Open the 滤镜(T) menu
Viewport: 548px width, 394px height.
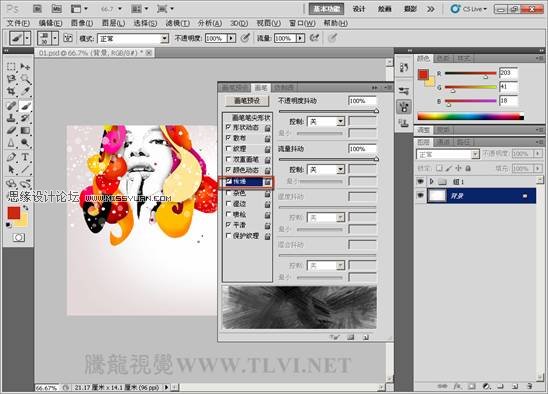[x=178, y=23]
